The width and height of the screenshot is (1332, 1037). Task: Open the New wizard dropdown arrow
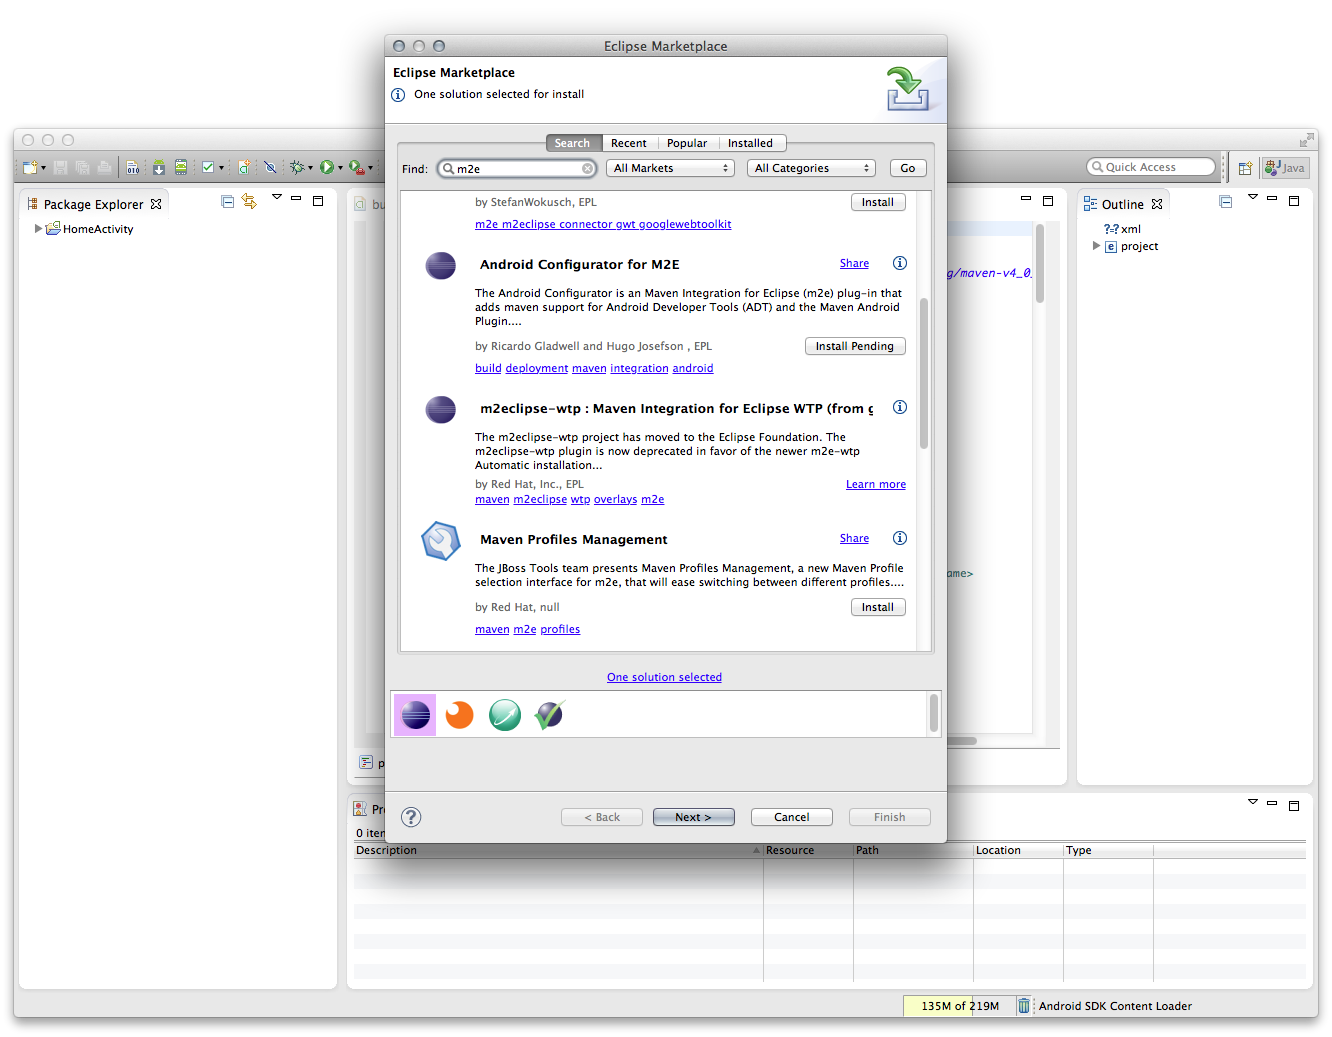pyautogui.click(x=43, y=168)
